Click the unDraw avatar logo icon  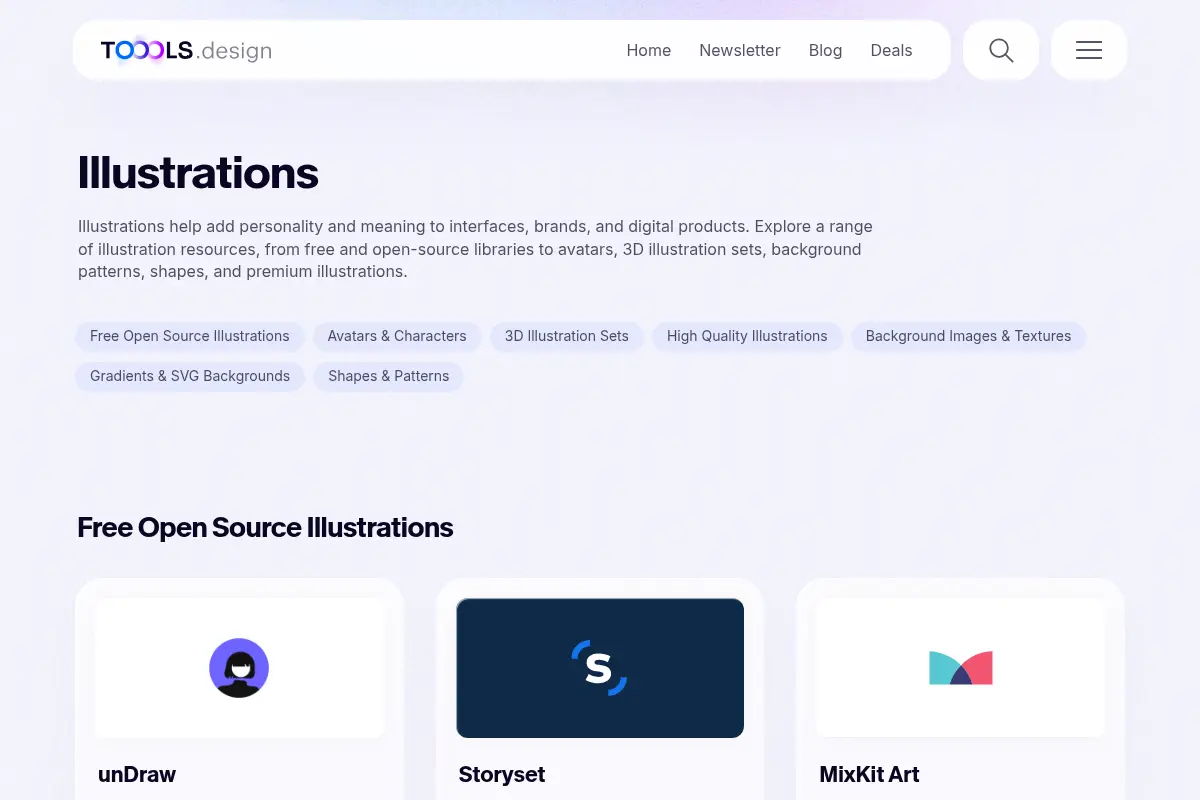tap(239, 668)
